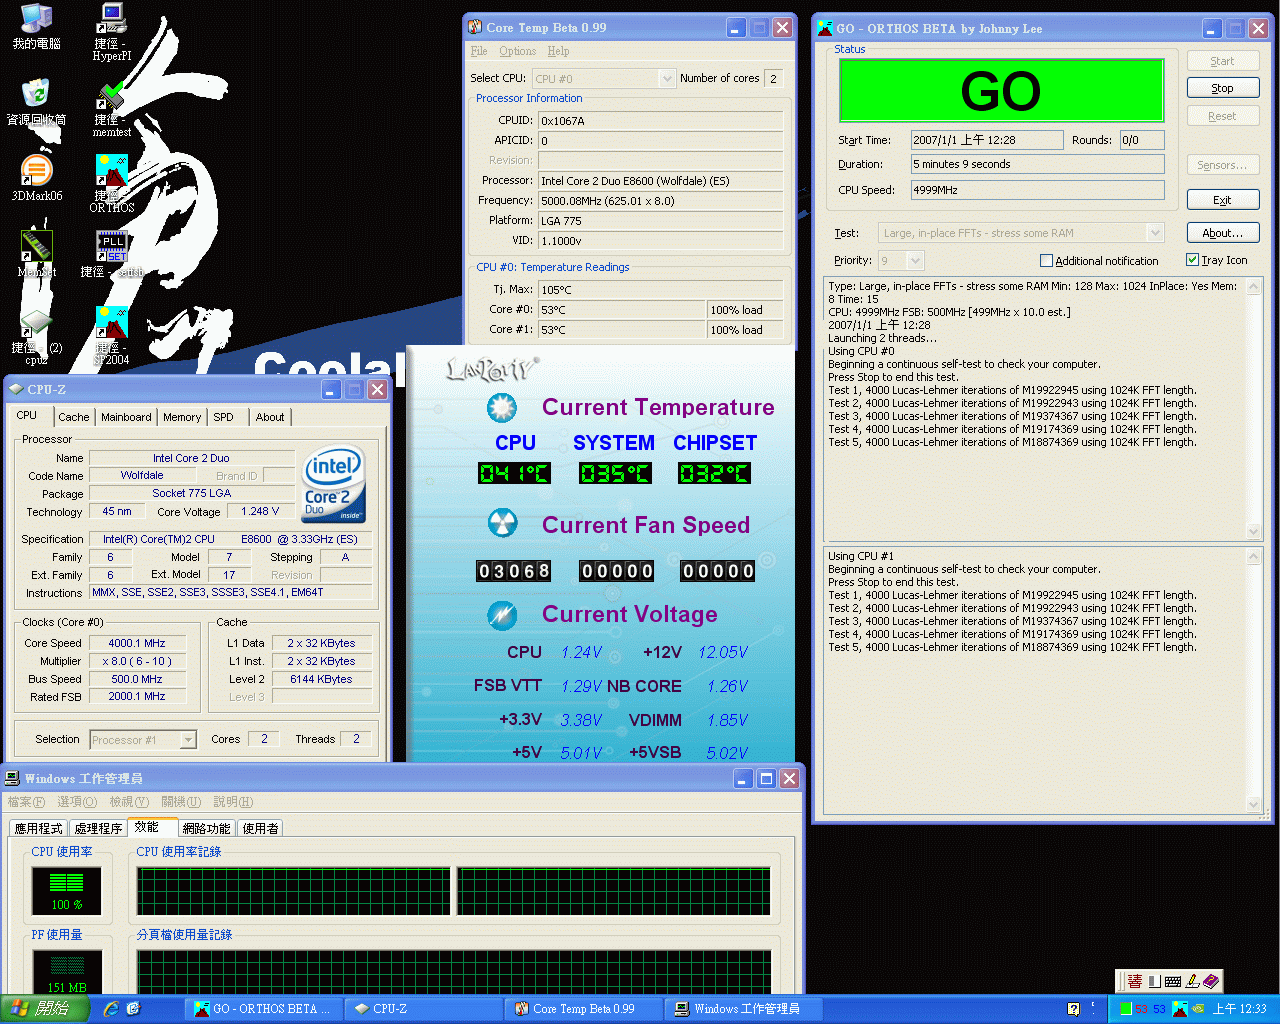
Task: Open the 資源回收筒 recycle bin icon
Action: [36, 103]
